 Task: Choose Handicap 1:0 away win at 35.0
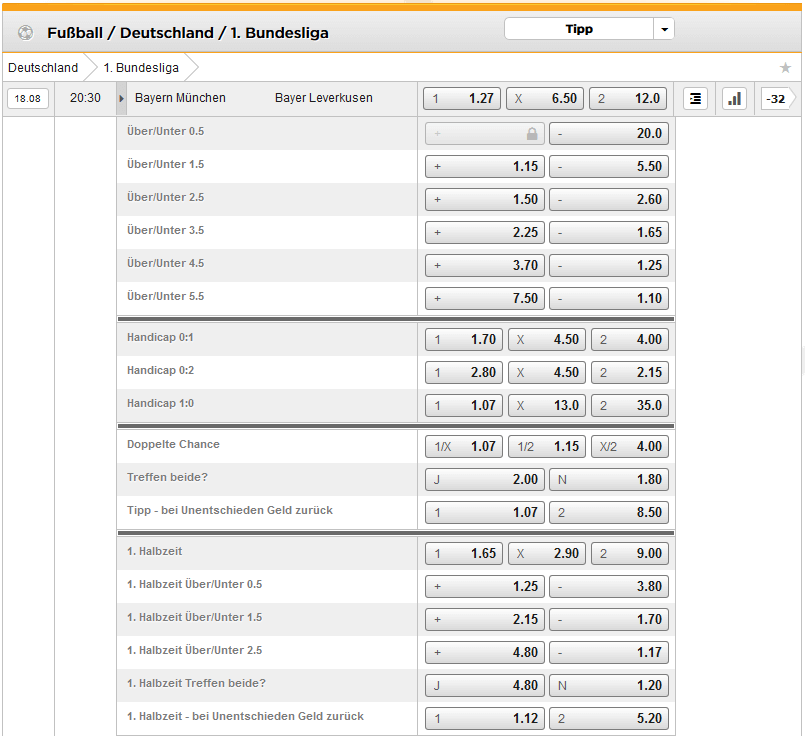[x=630, y=405]
